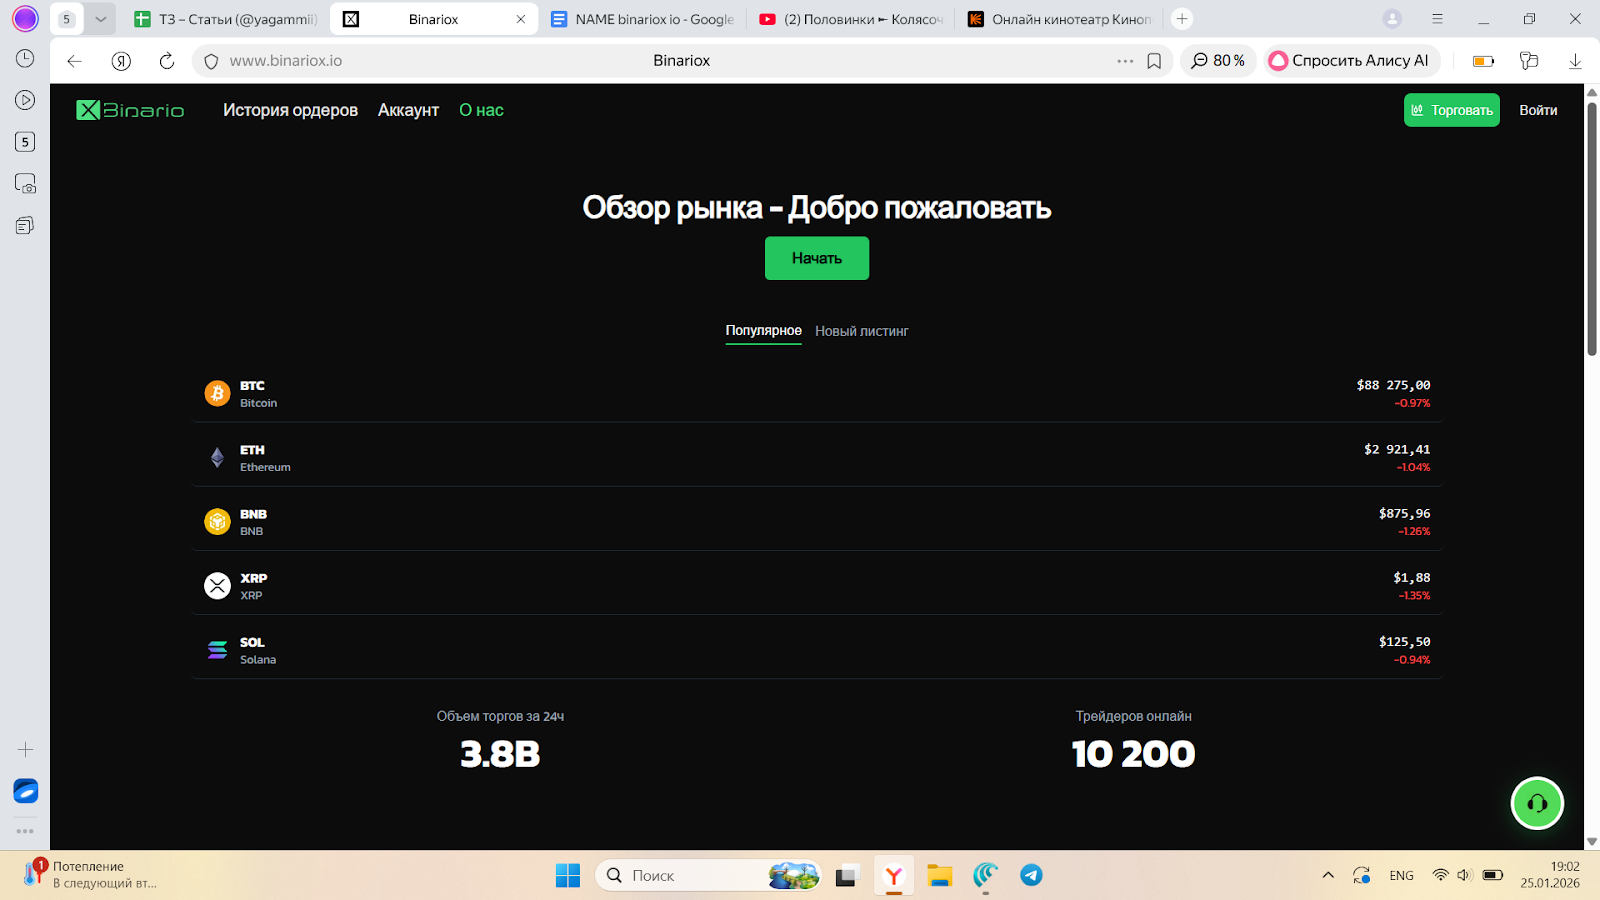Click the Solana coin icon

(x=217, y=650)
